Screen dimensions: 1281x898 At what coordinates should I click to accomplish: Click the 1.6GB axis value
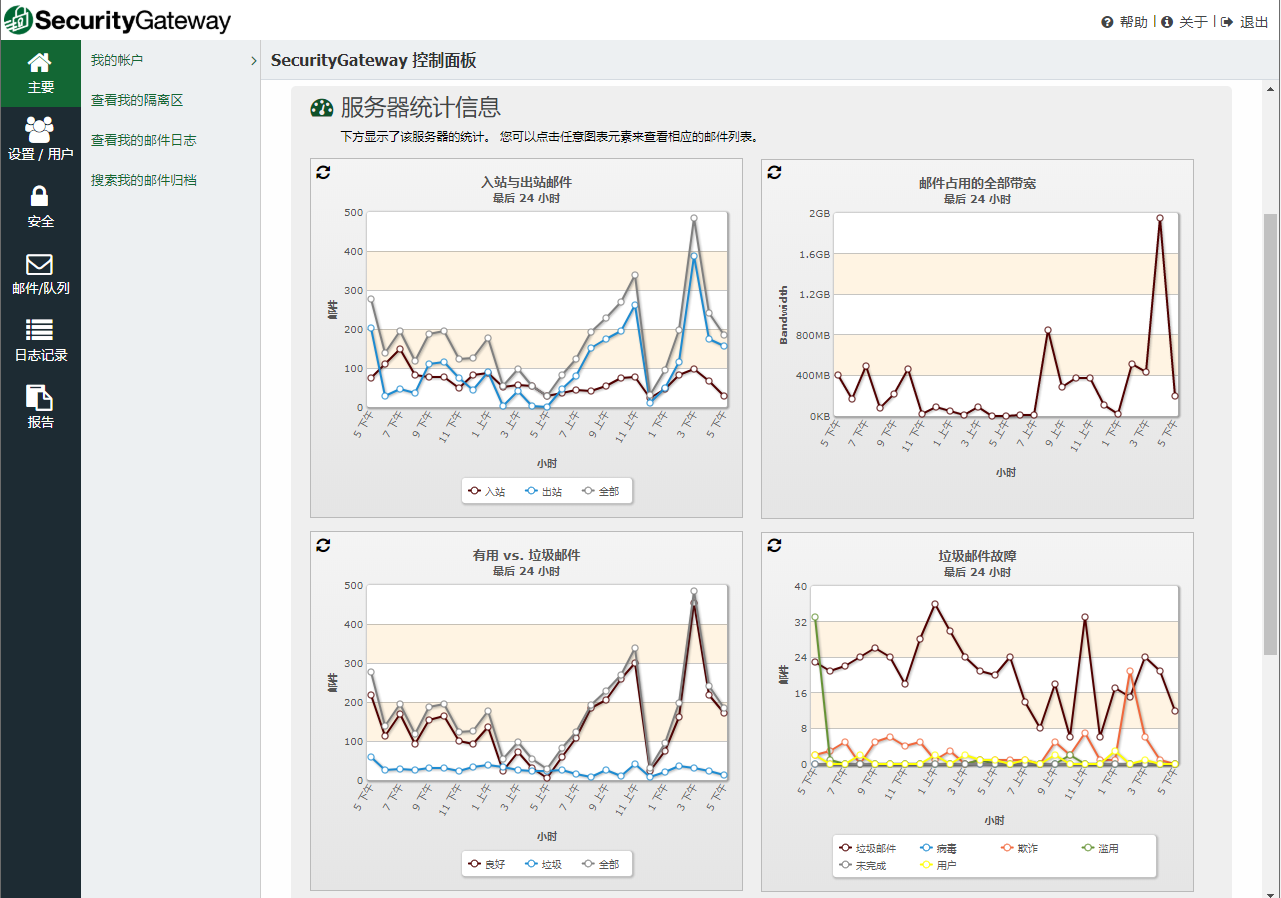815,254
